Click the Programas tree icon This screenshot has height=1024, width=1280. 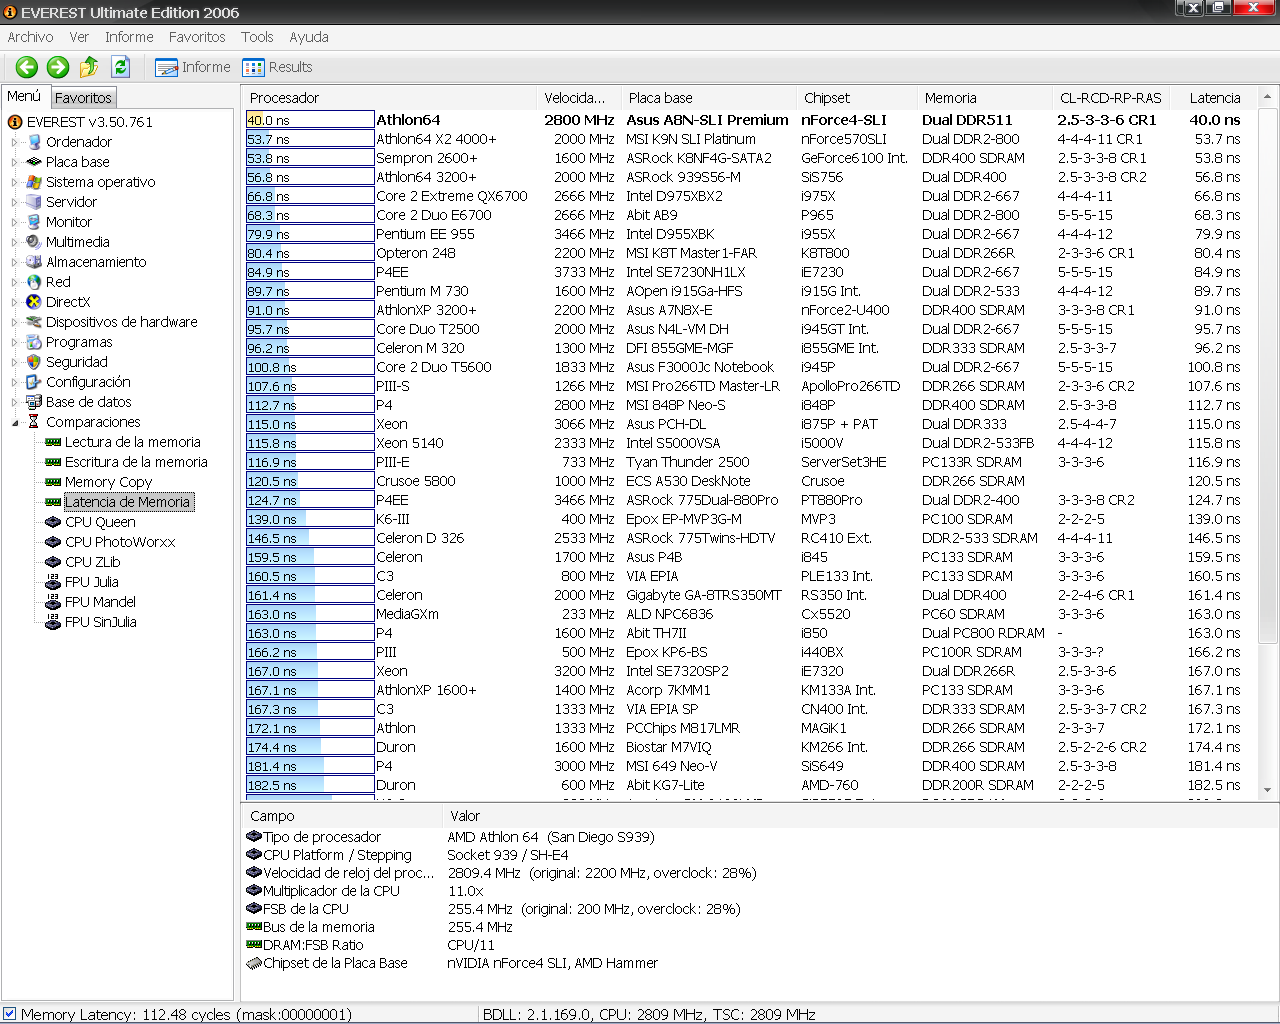click(x=34, y=342)
